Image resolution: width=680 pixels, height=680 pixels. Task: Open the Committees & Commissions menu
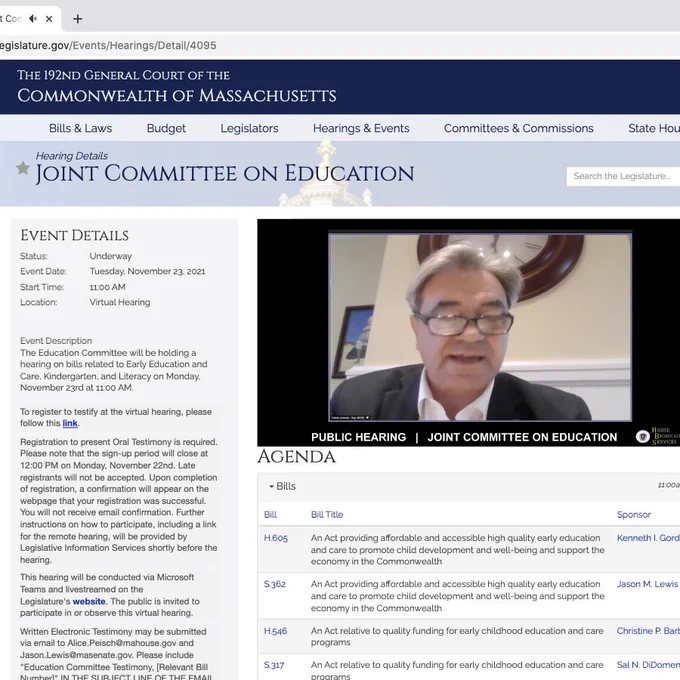(x=519, y=128)
